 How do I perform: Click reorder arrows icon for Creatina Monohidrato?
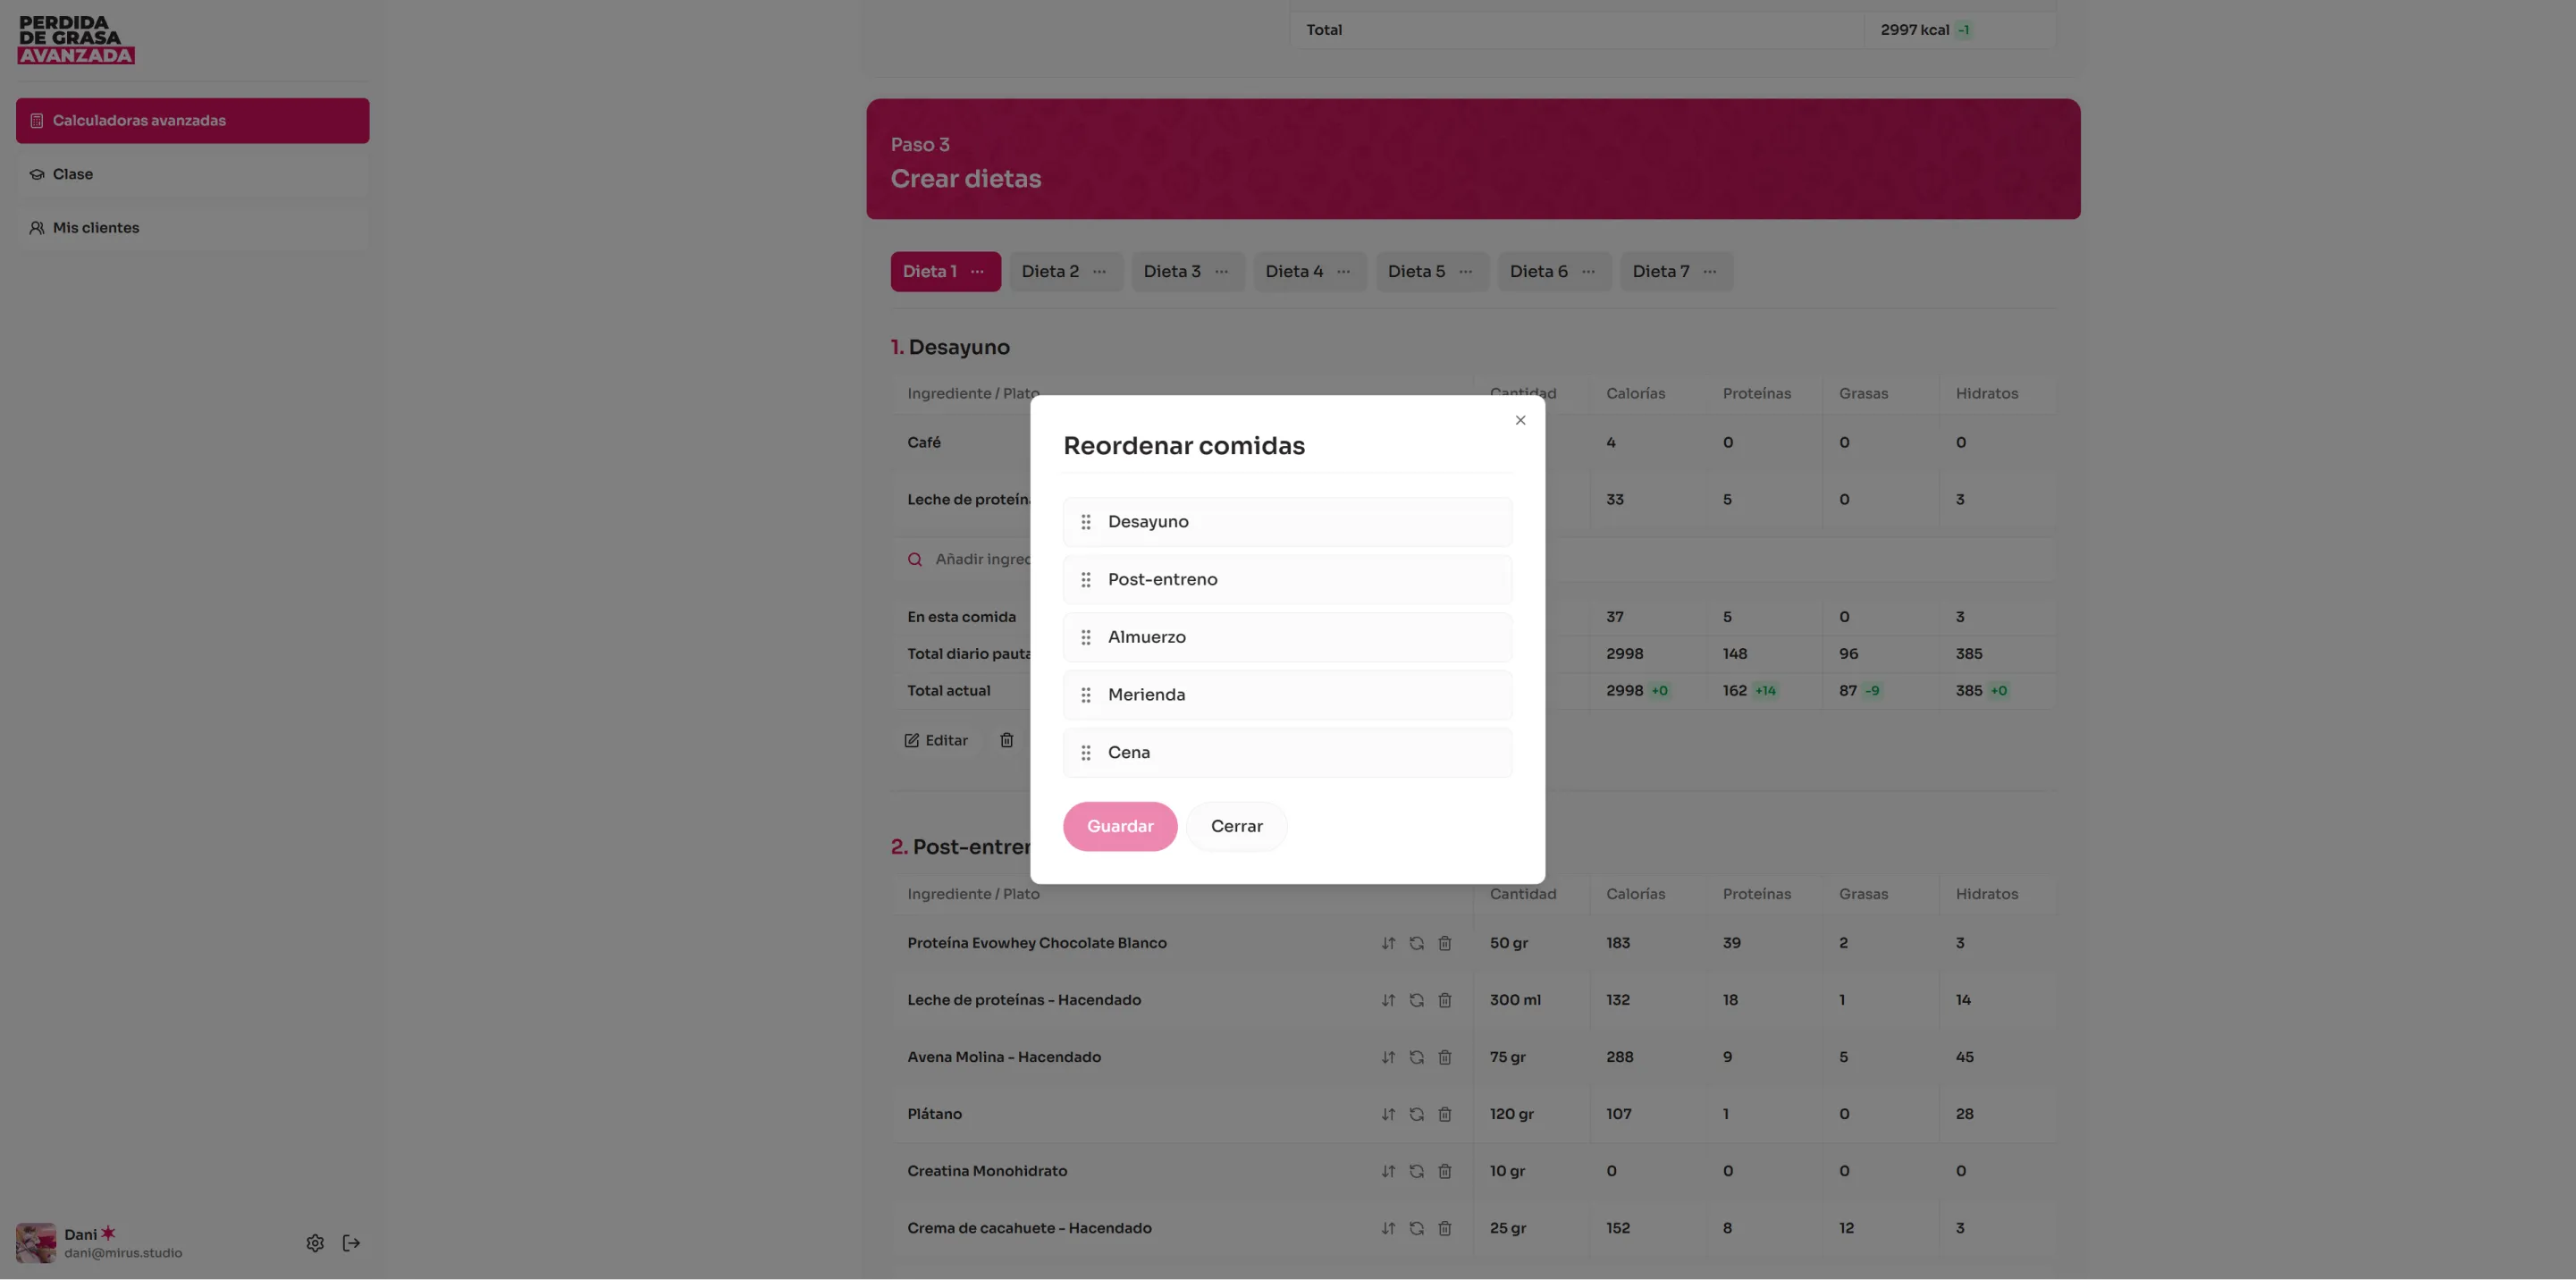1388,1171
